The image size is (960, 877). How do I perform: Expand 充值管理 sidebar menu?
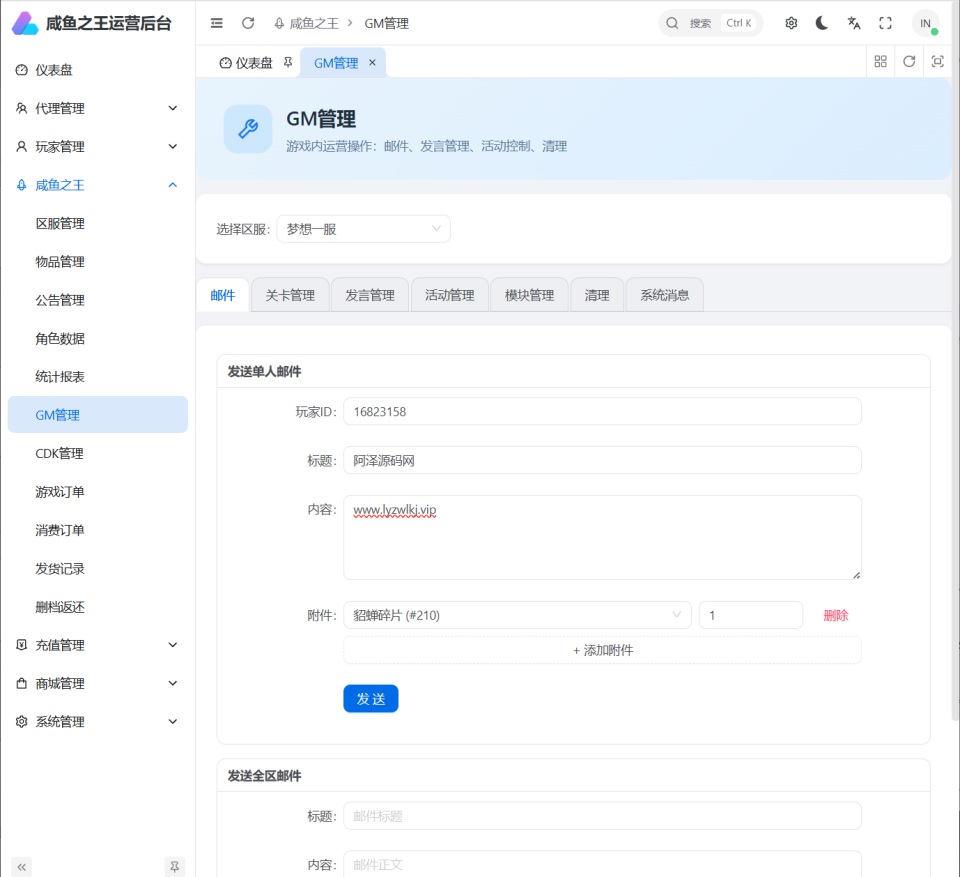point(98,645)
